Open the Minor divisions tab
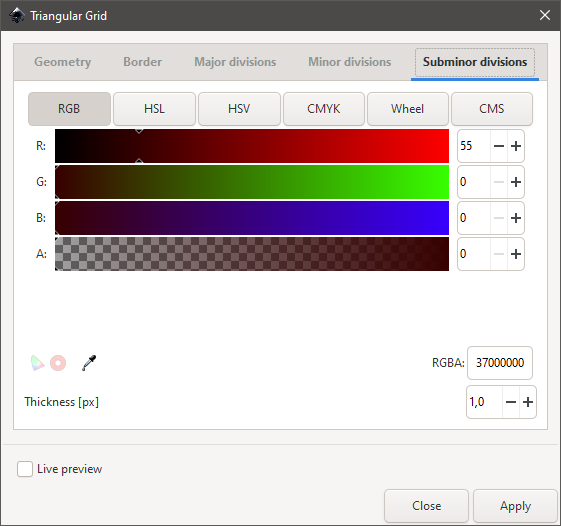The width and height of the screenshot is (561, 526). click(x=350, y=62)
